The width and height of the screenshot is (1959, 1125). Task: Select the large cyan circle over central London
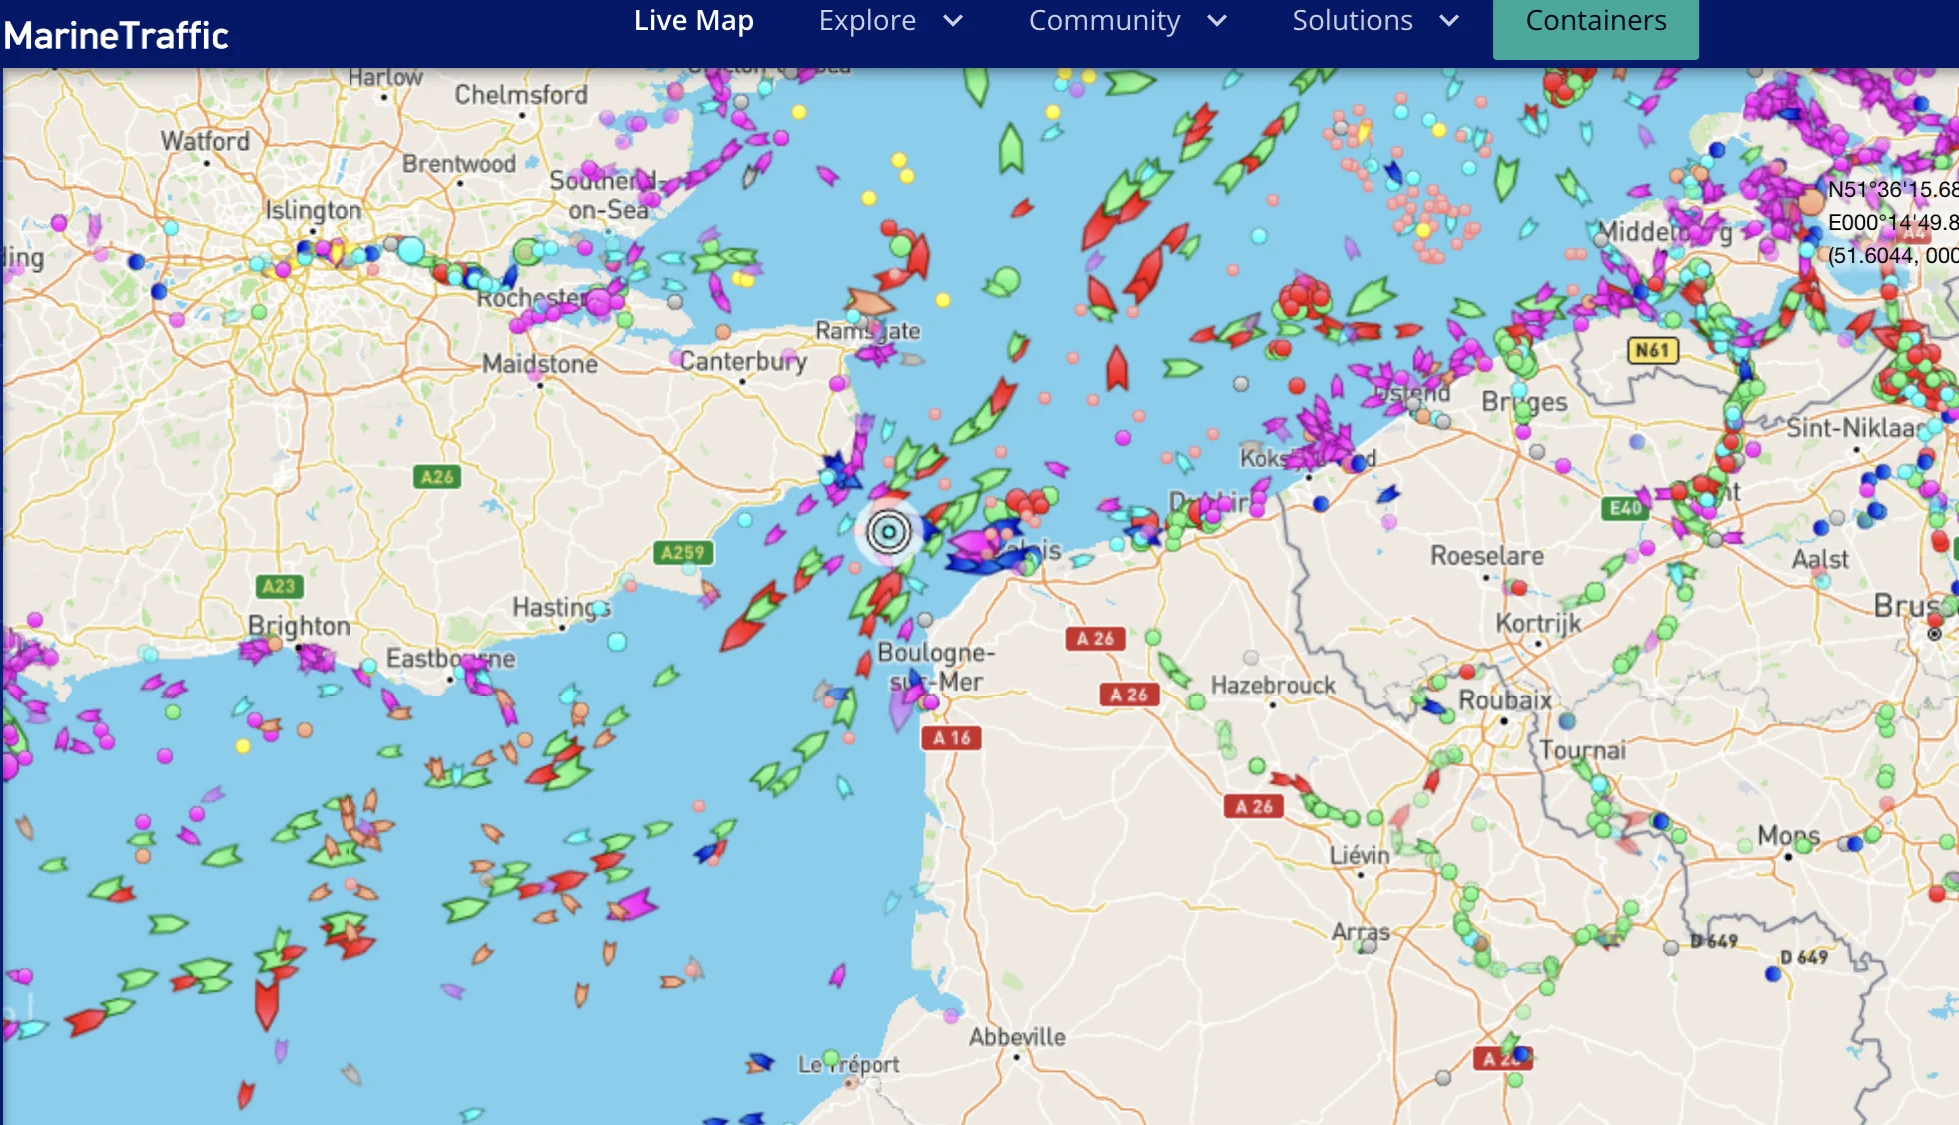click(x=411, y=250)
